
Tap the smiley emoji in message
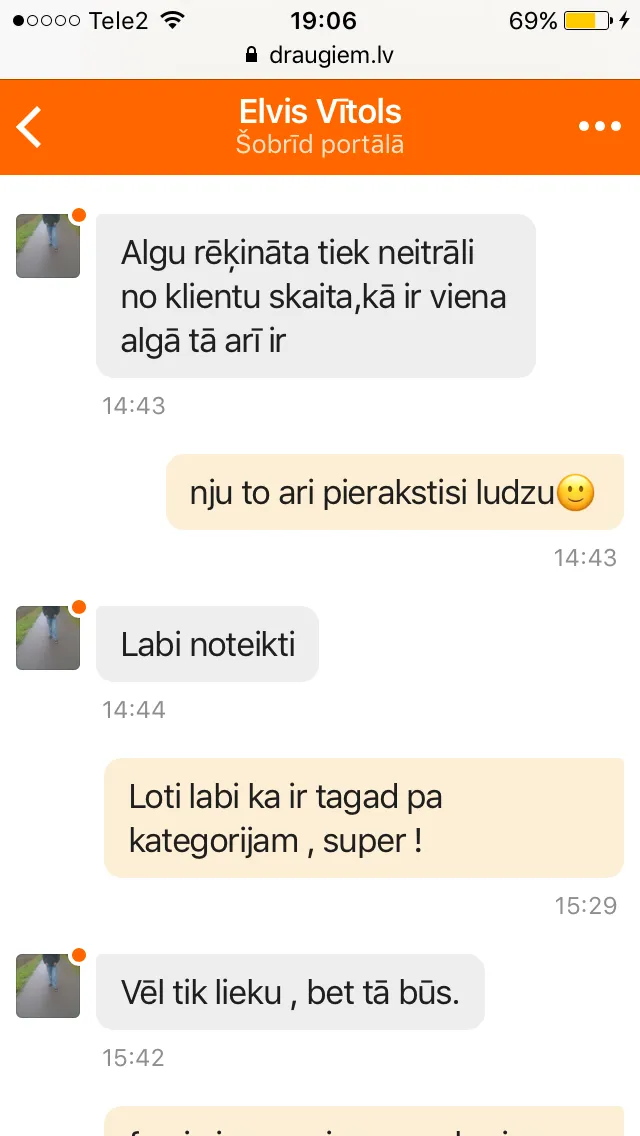pos(575,493)
